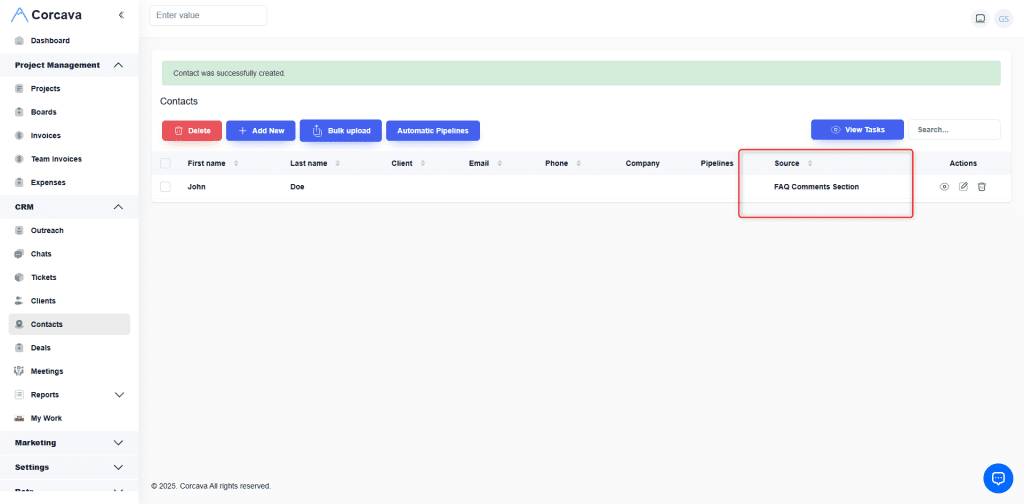
Task: Click the Invoices icon in the sidebar
Action: 19,136
